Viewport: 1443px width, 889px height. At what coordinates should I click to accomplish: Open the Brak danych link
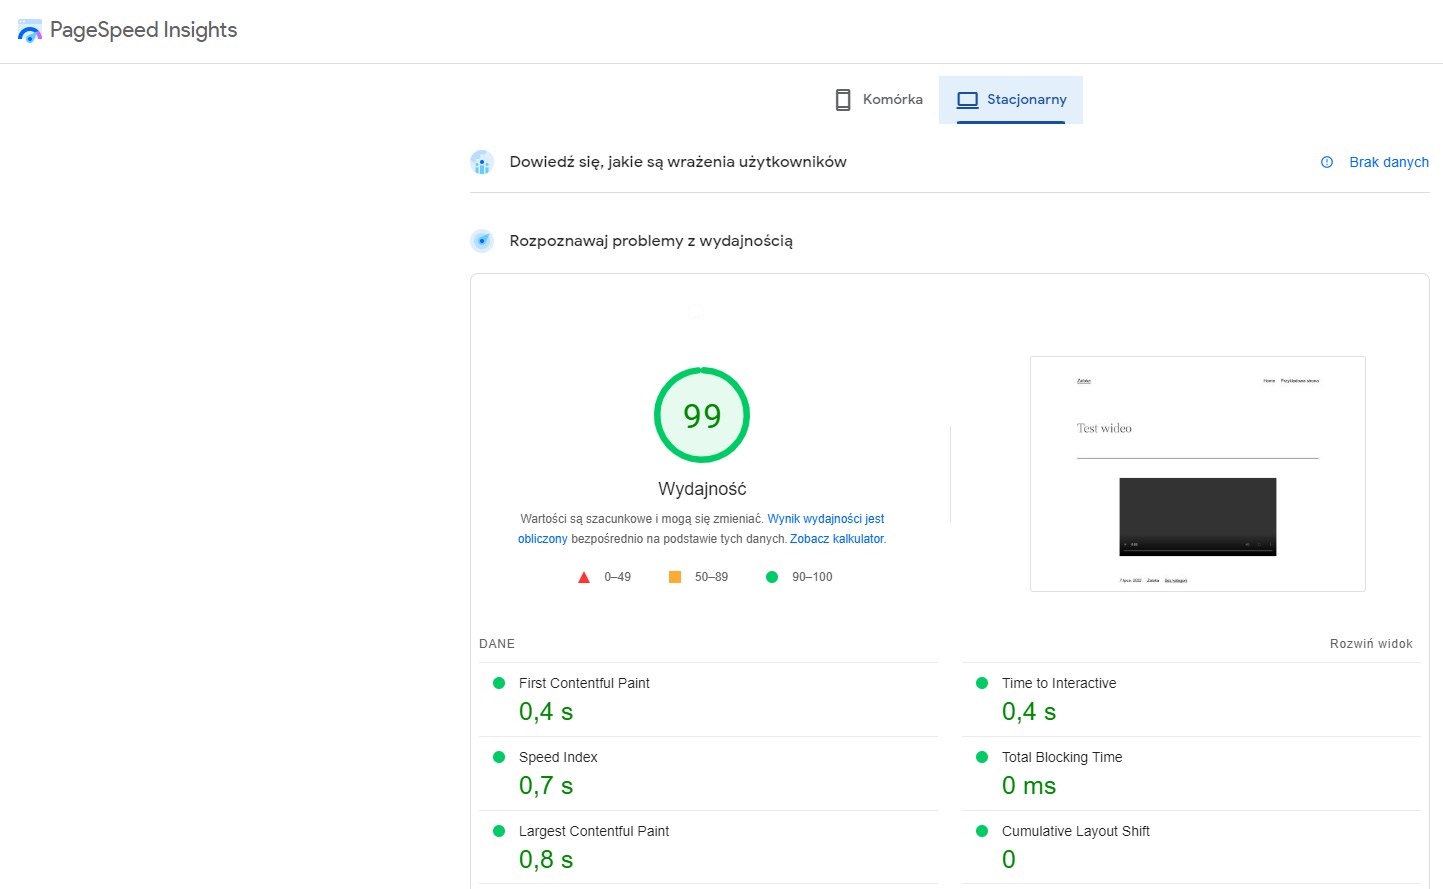point(1389,162)
